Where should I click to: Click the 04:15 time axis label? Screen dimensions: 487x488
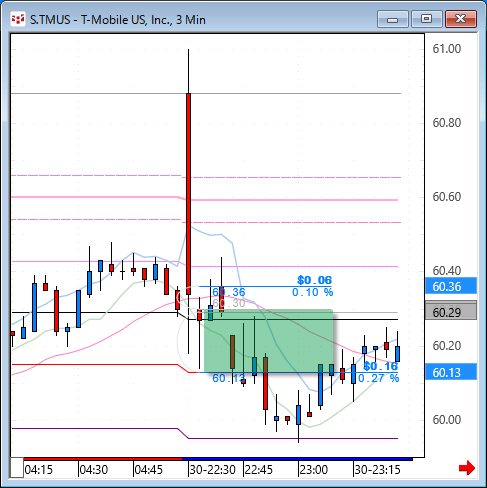pyautogui.click(x=39, y=470)
